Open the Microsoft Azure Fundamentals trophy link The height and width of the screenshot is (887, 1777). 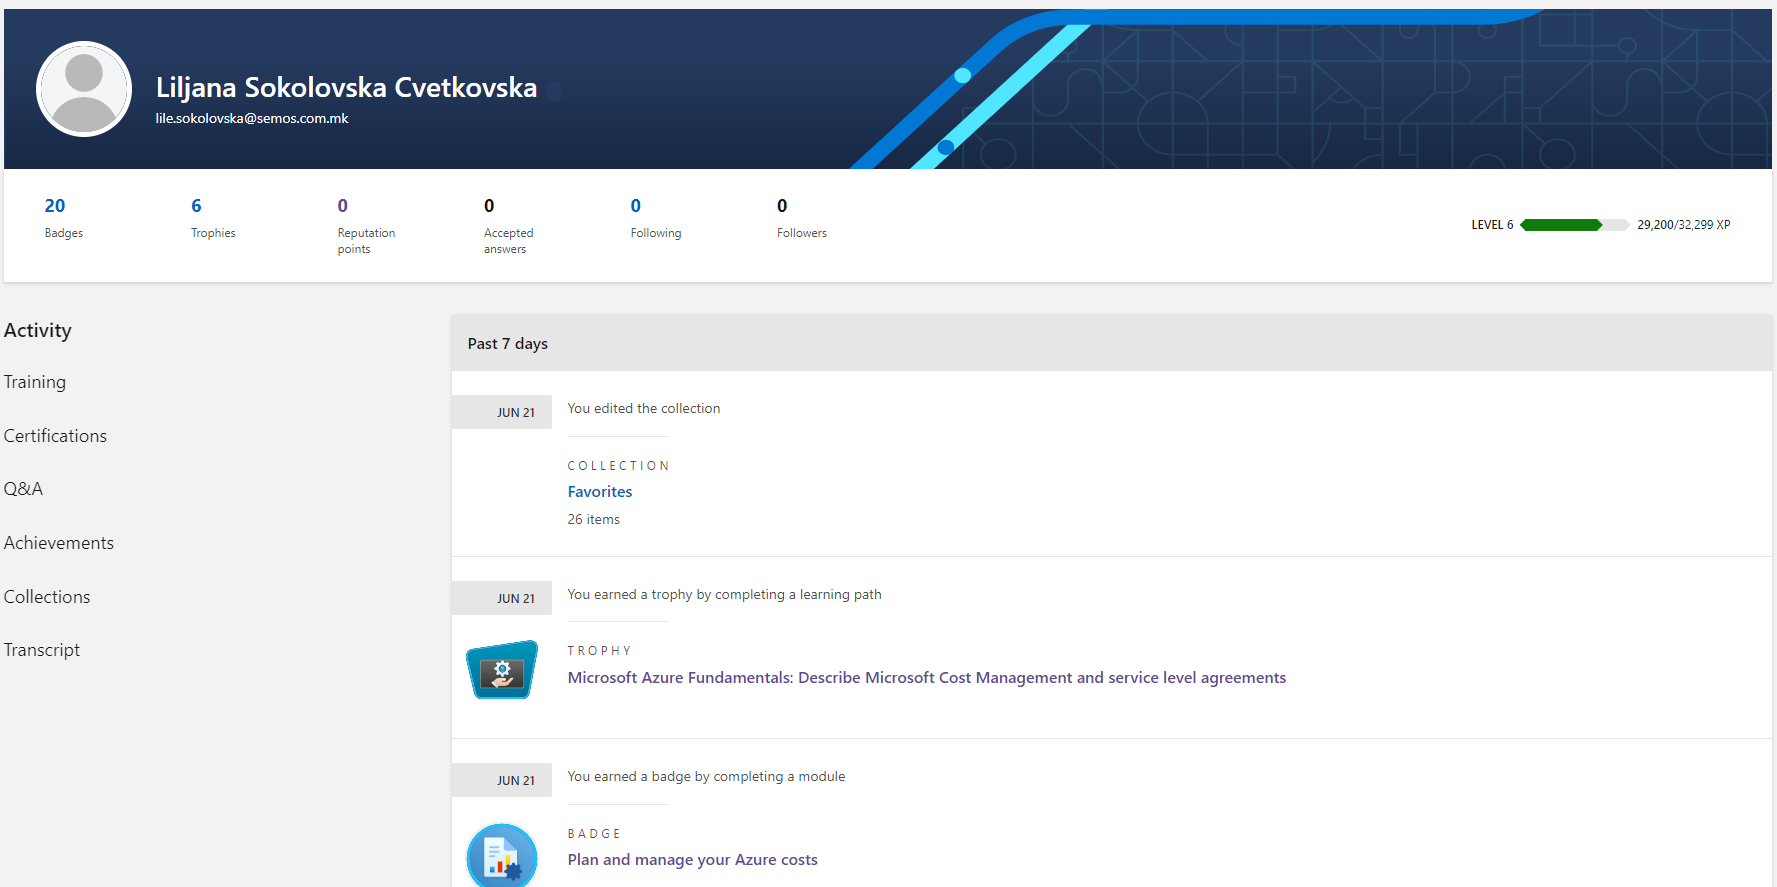coord(927,678)
